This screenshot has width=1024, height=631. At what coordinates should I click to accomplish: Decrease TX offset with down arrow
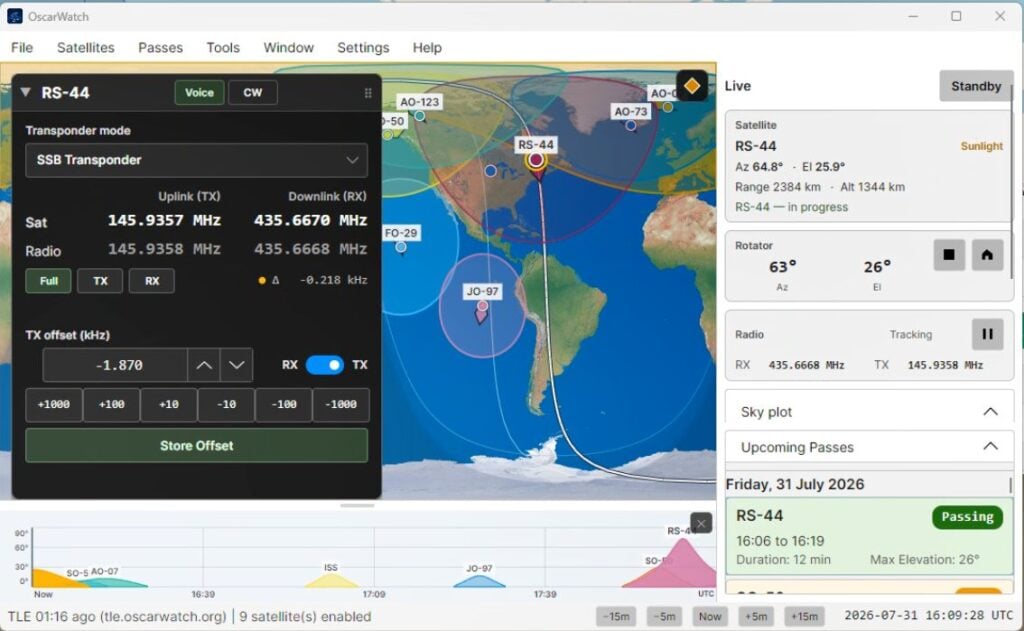(236, 365)
